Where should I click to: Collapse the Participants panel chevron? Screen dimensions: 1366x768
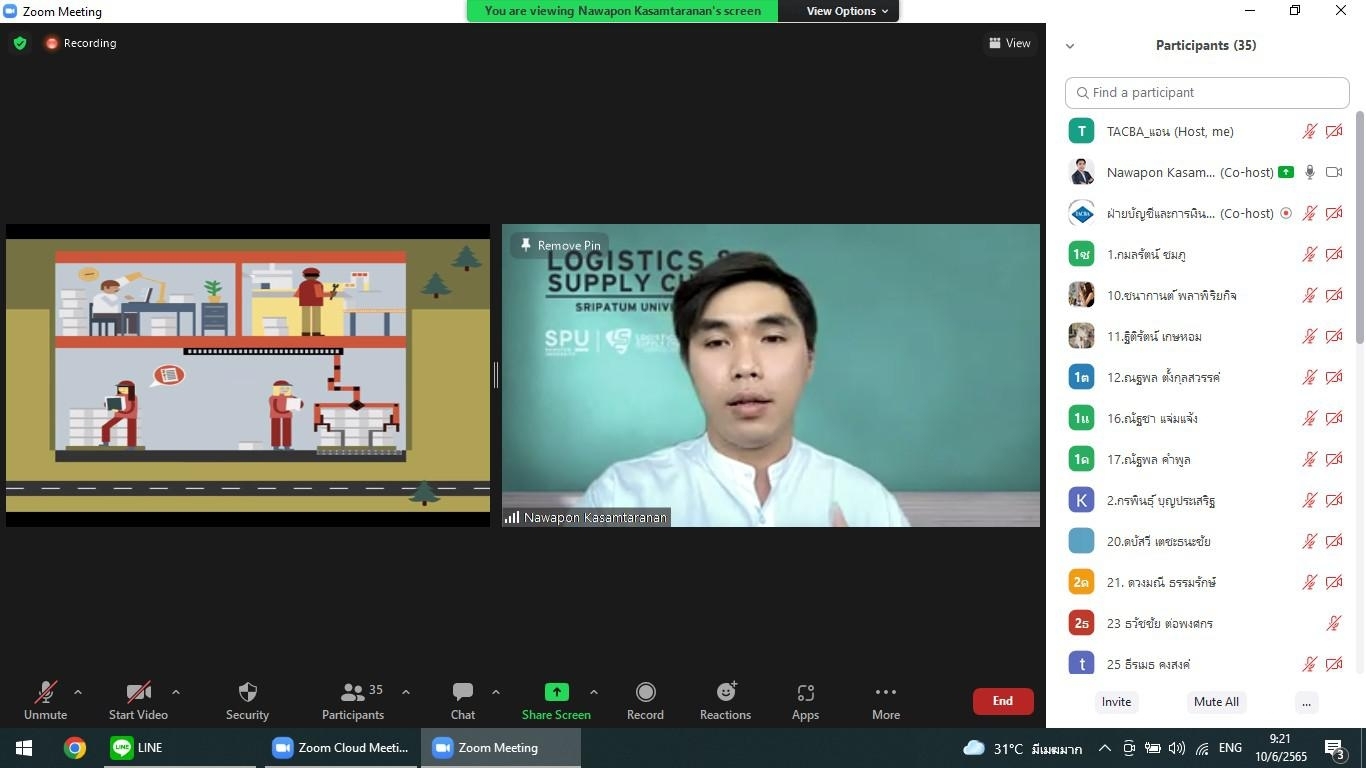(x=1070, y=46)
